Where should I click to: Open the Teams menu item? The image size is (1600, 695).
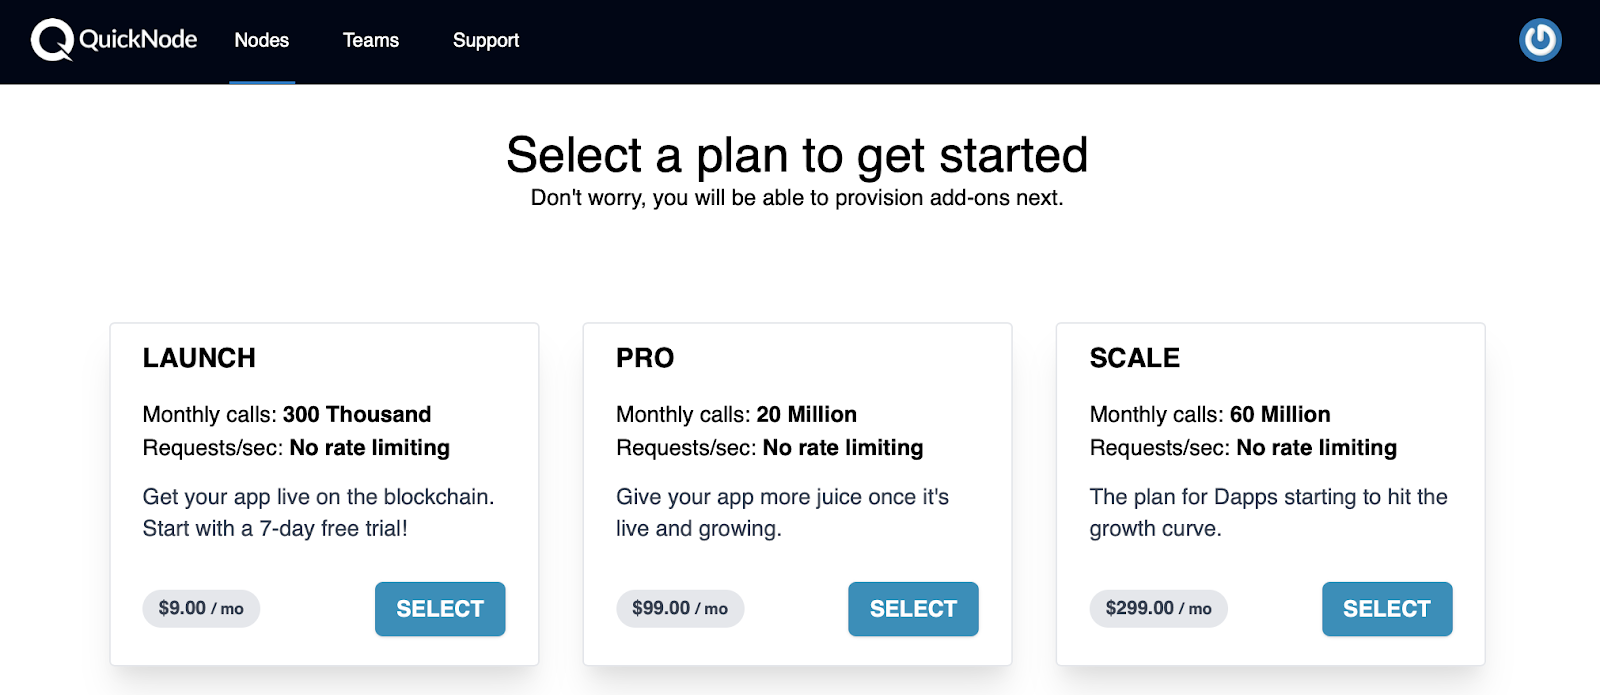371,41
